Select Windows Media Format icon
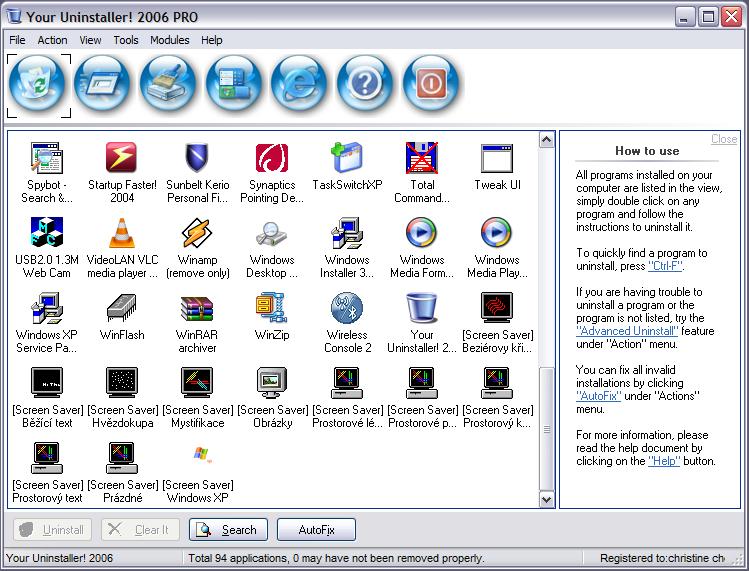The width and height of the screenshot is (749, 571). [422, 232]
